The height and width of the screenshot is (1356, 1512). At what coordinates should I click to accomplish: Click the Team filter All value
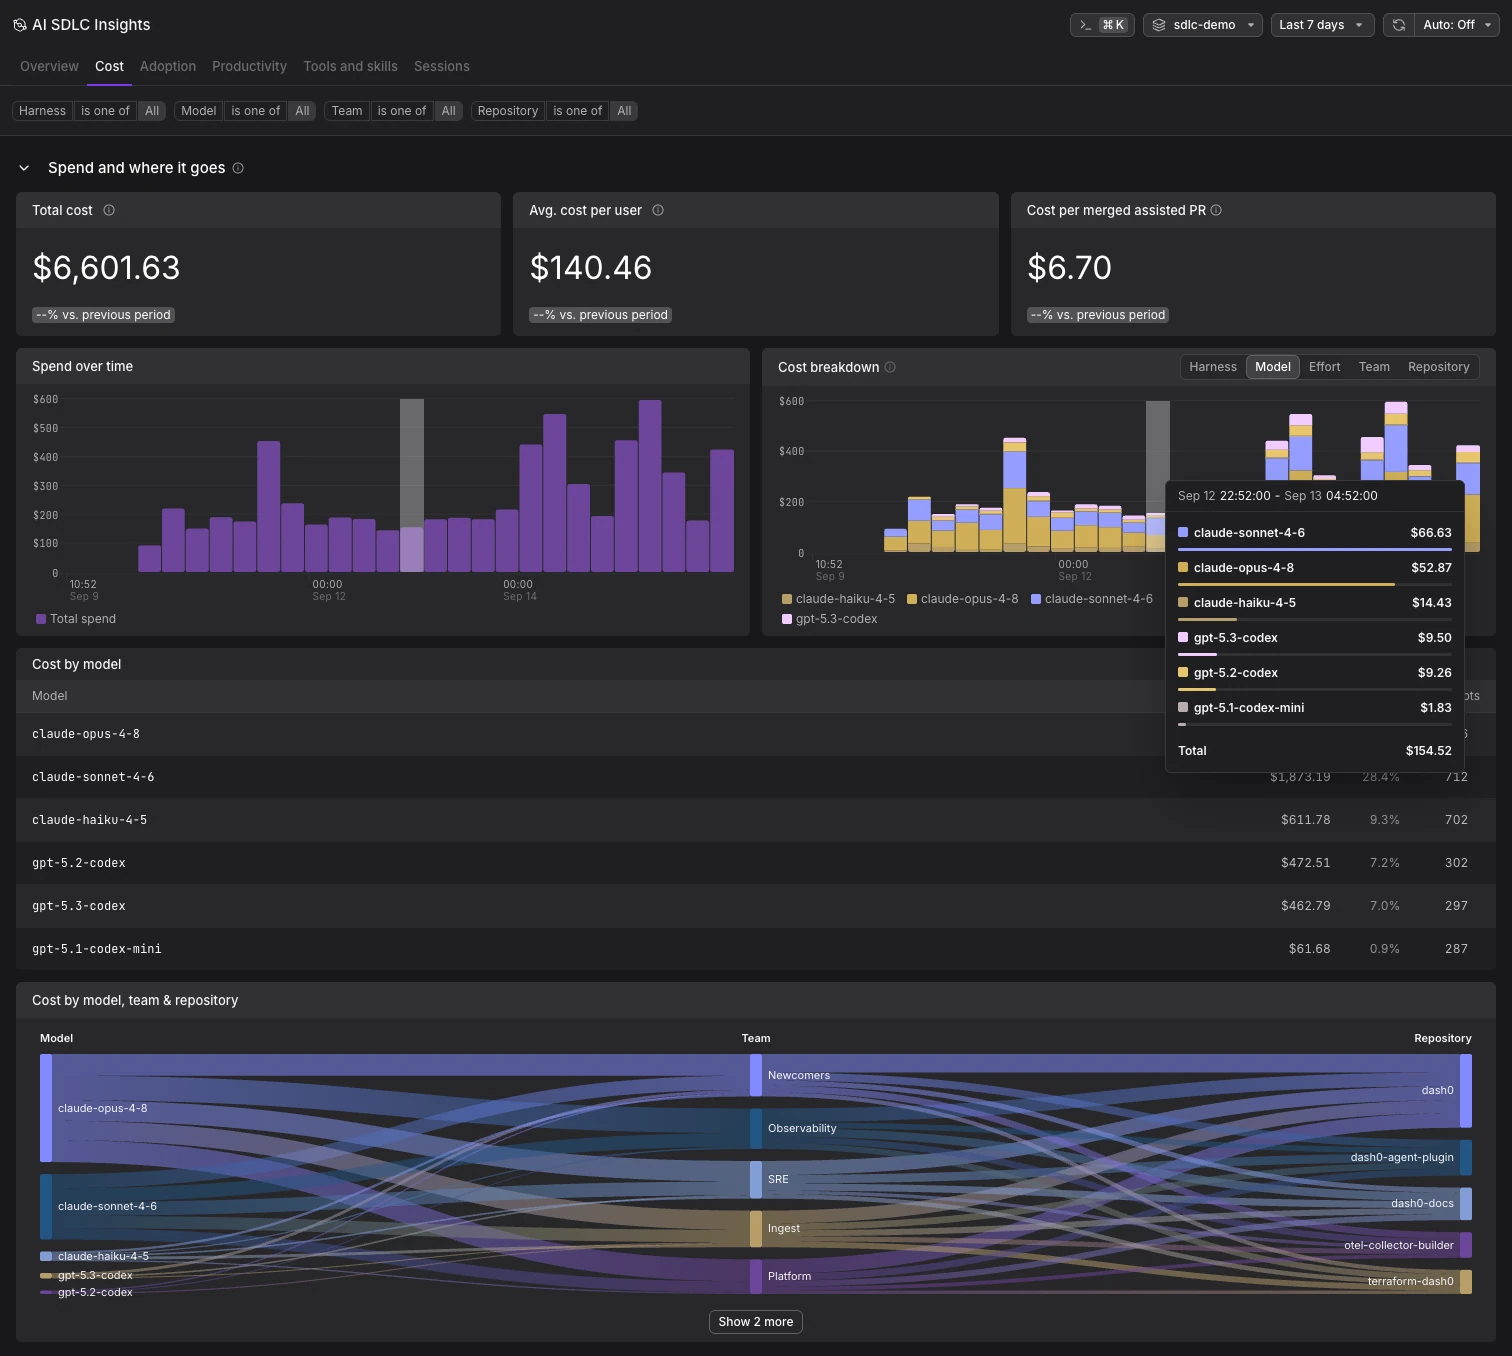(448, 111)
